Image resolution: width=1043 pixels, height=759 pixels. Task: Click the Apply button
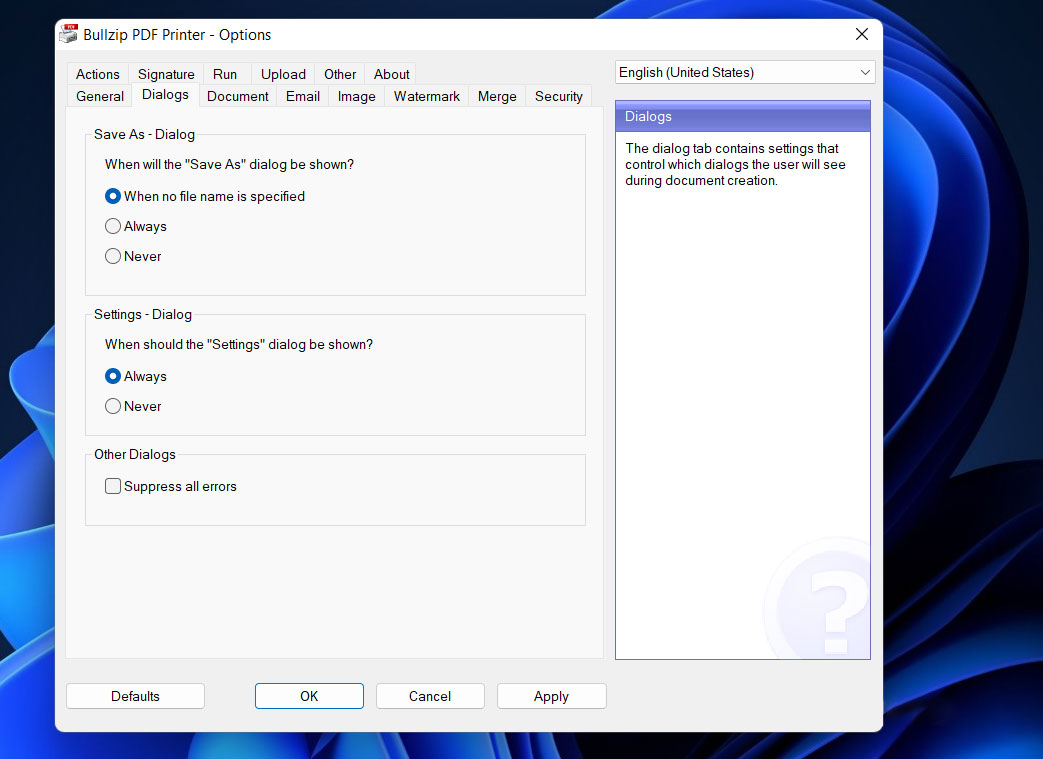[x=551, y=696]
